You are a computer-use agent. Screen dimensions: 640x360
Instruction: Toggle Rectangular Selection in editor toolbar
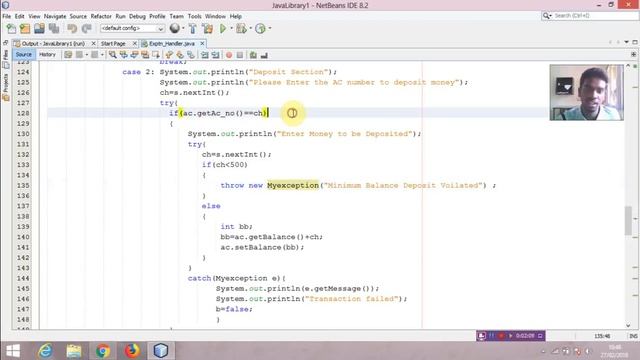pos(156,55)
